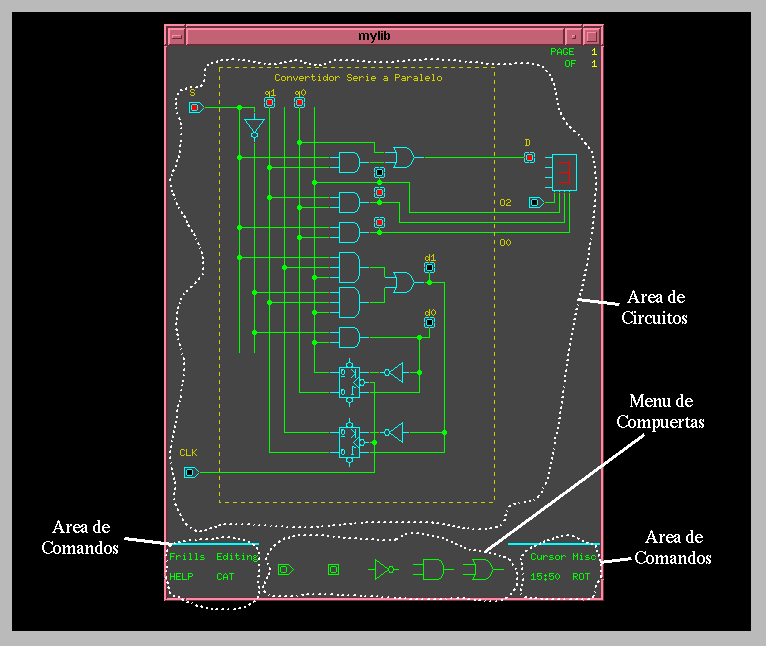This screenshot has height=646, width=766.
Task: Choose the AND gate from gate menu
Action: tap(431, 570)
